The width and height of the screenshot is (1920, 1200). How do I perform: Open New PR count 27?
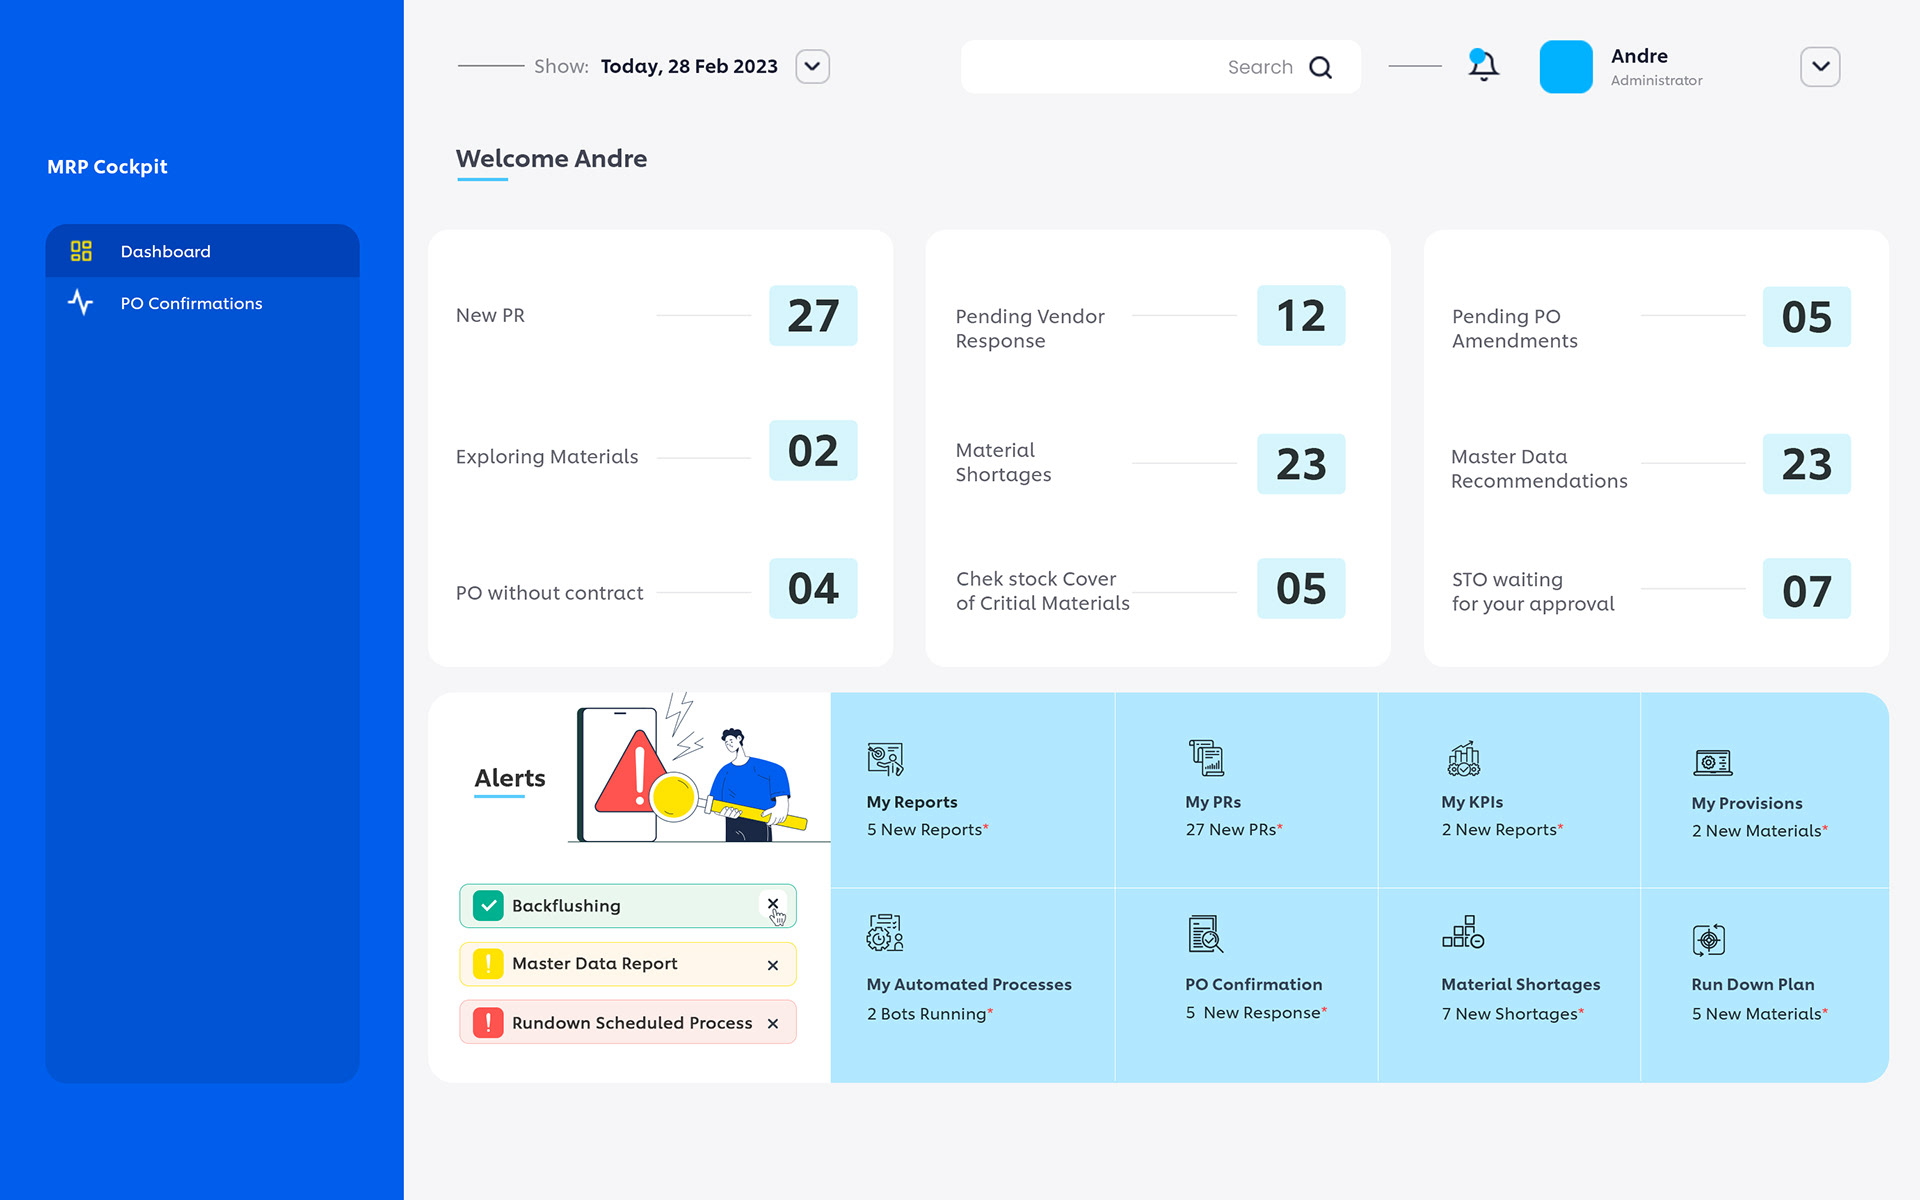[x=812, y=316]
